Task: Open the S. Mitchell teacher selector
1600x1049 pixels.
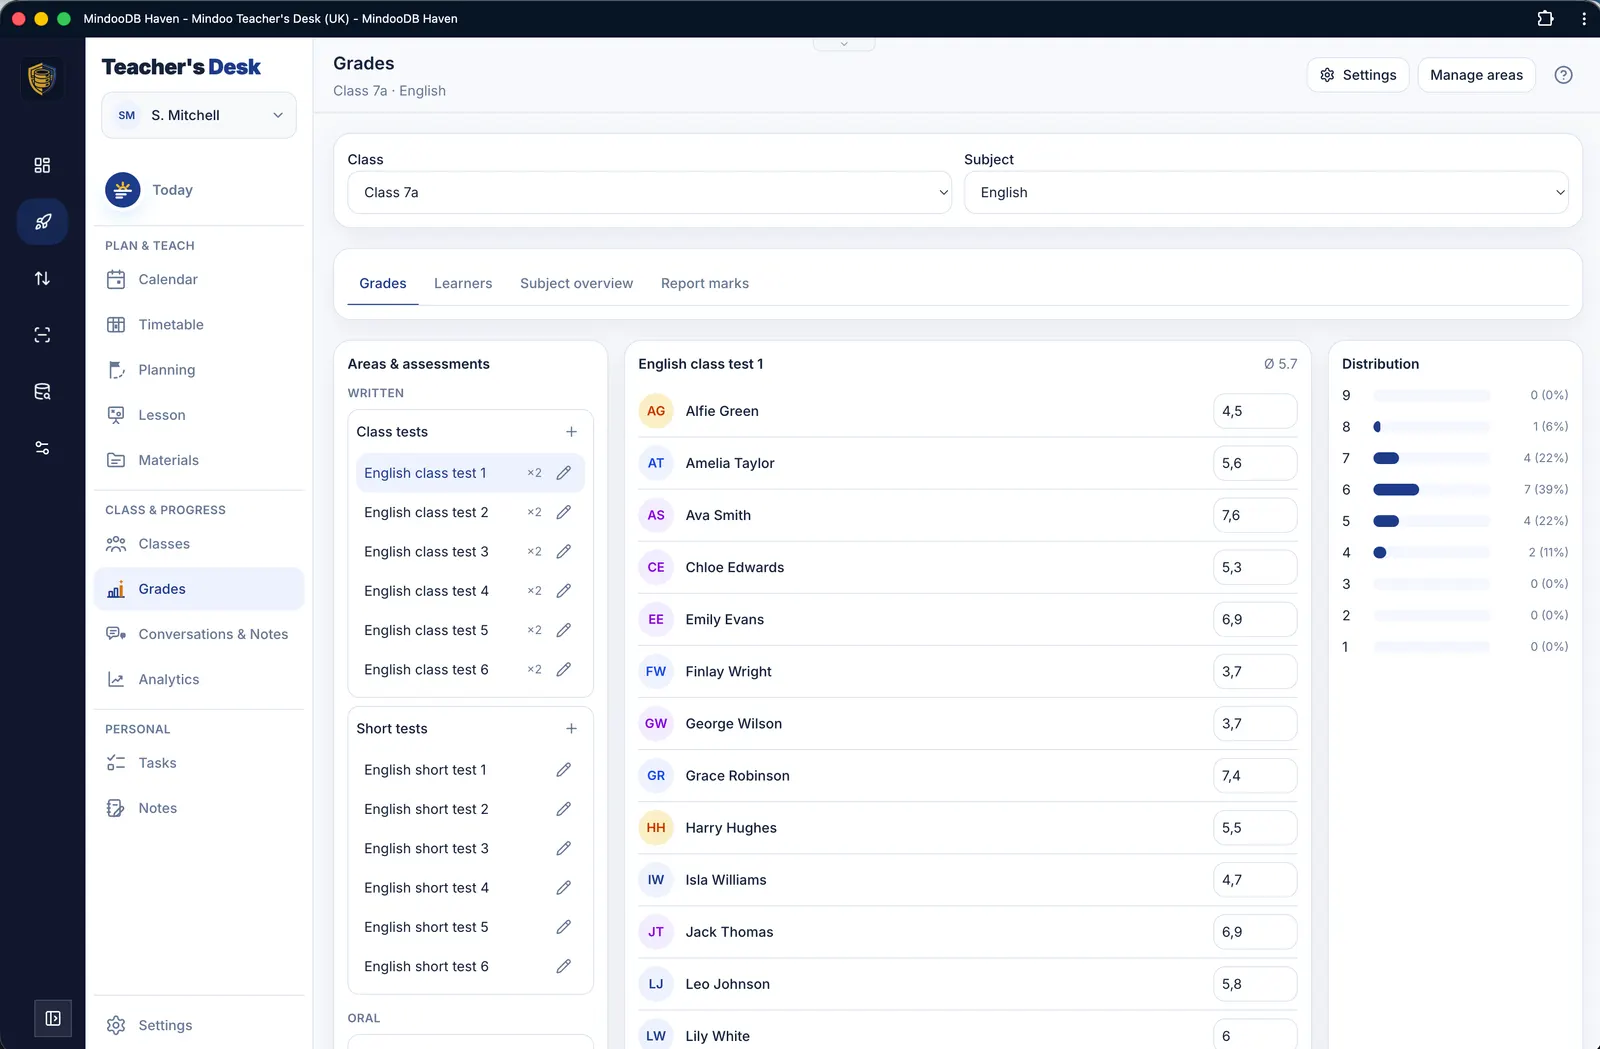Action: [199, 115]
